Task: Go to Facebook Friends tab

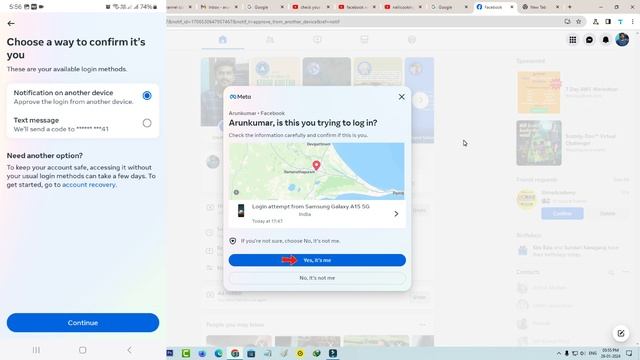Action: [x=270, y=40]
